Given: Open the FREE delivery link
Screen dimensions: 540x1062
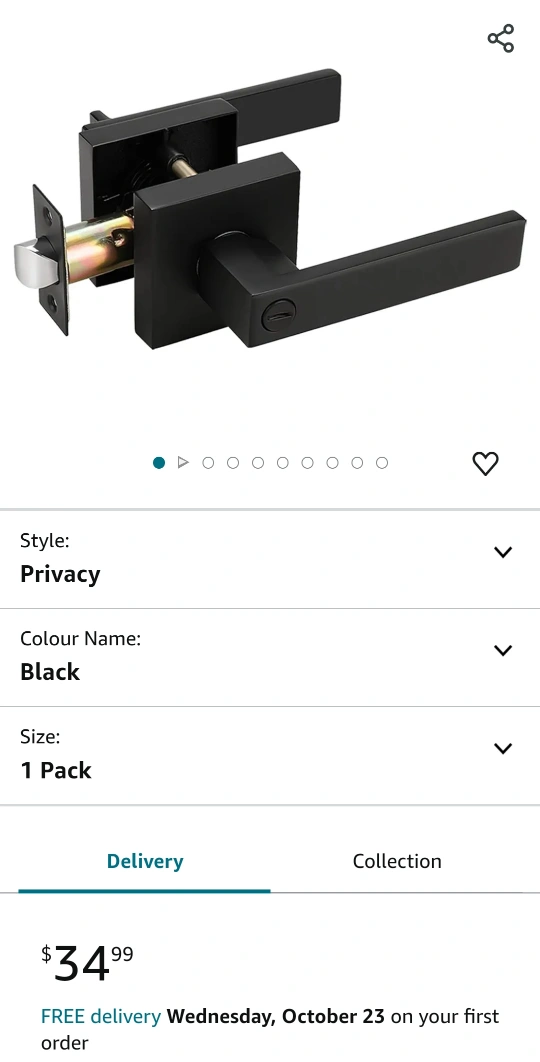Looking at the screenshot, I should coord(101,1016).
